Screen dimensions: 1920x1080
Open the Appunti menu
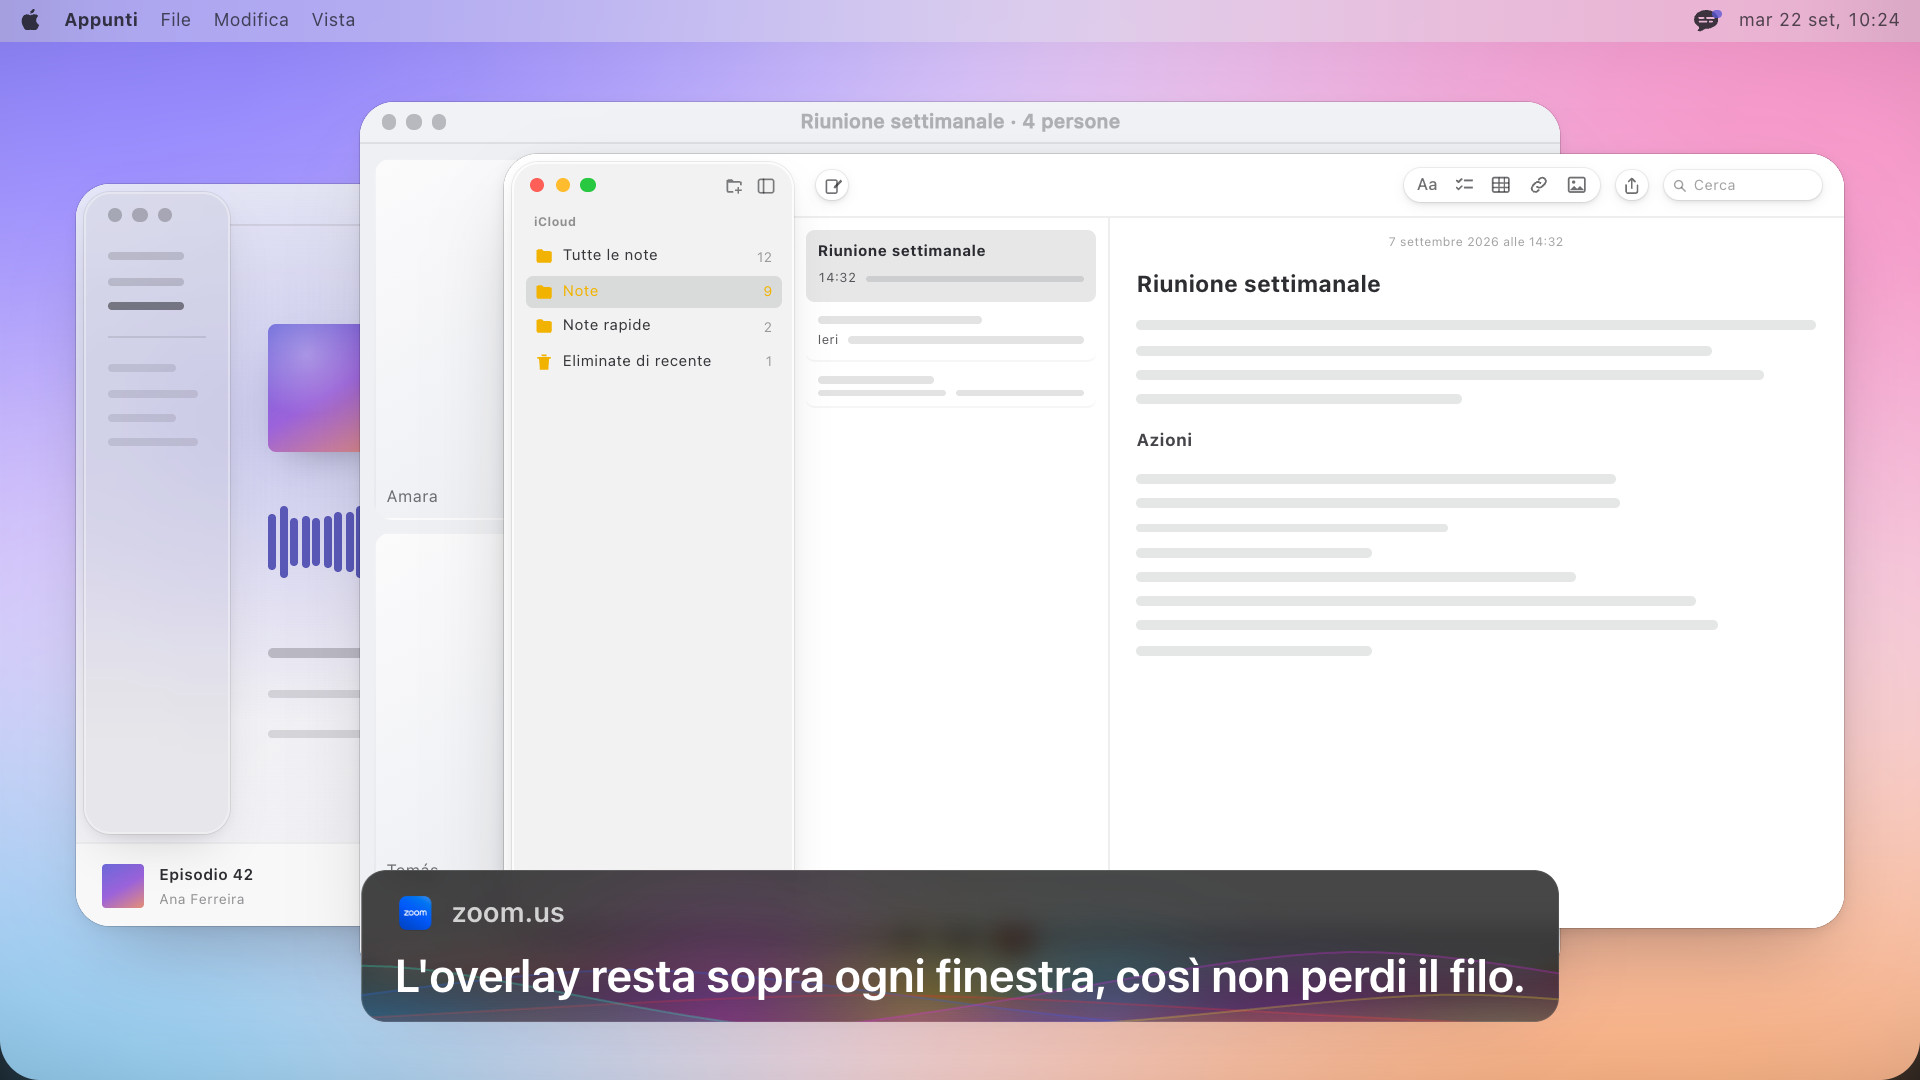pyautogui.click(x=101, y=20)
